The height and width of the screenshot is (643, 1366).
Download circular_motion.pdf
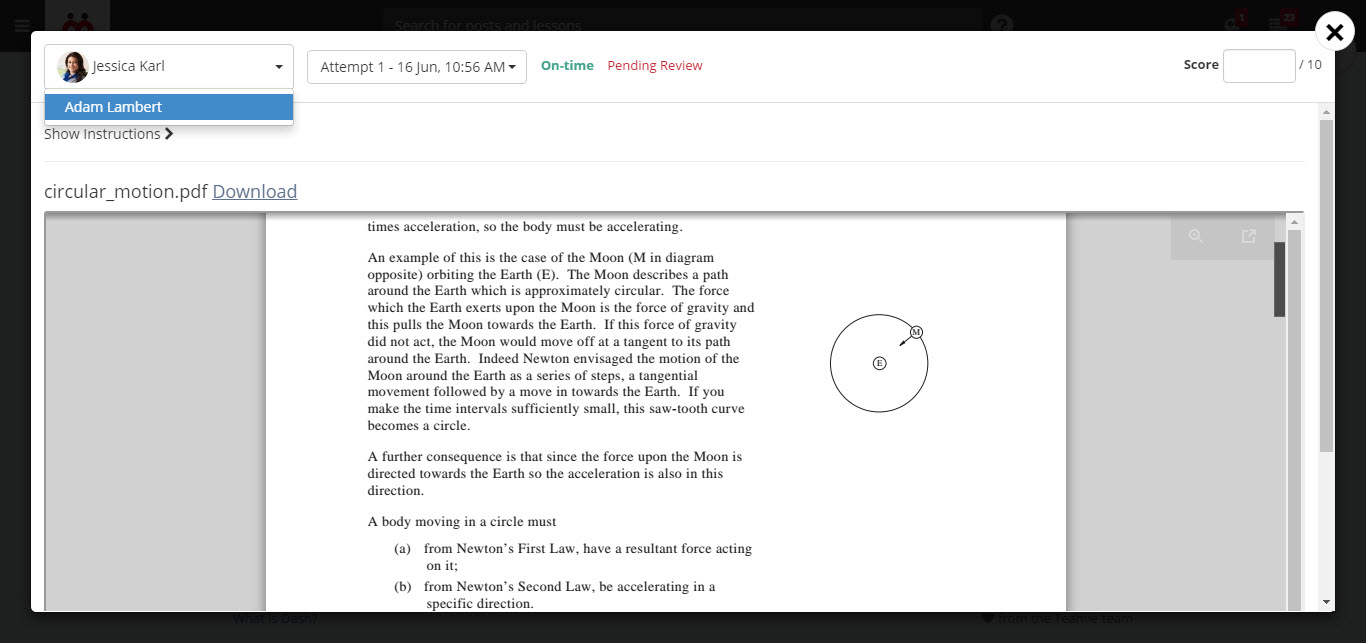tap(255, 191)
